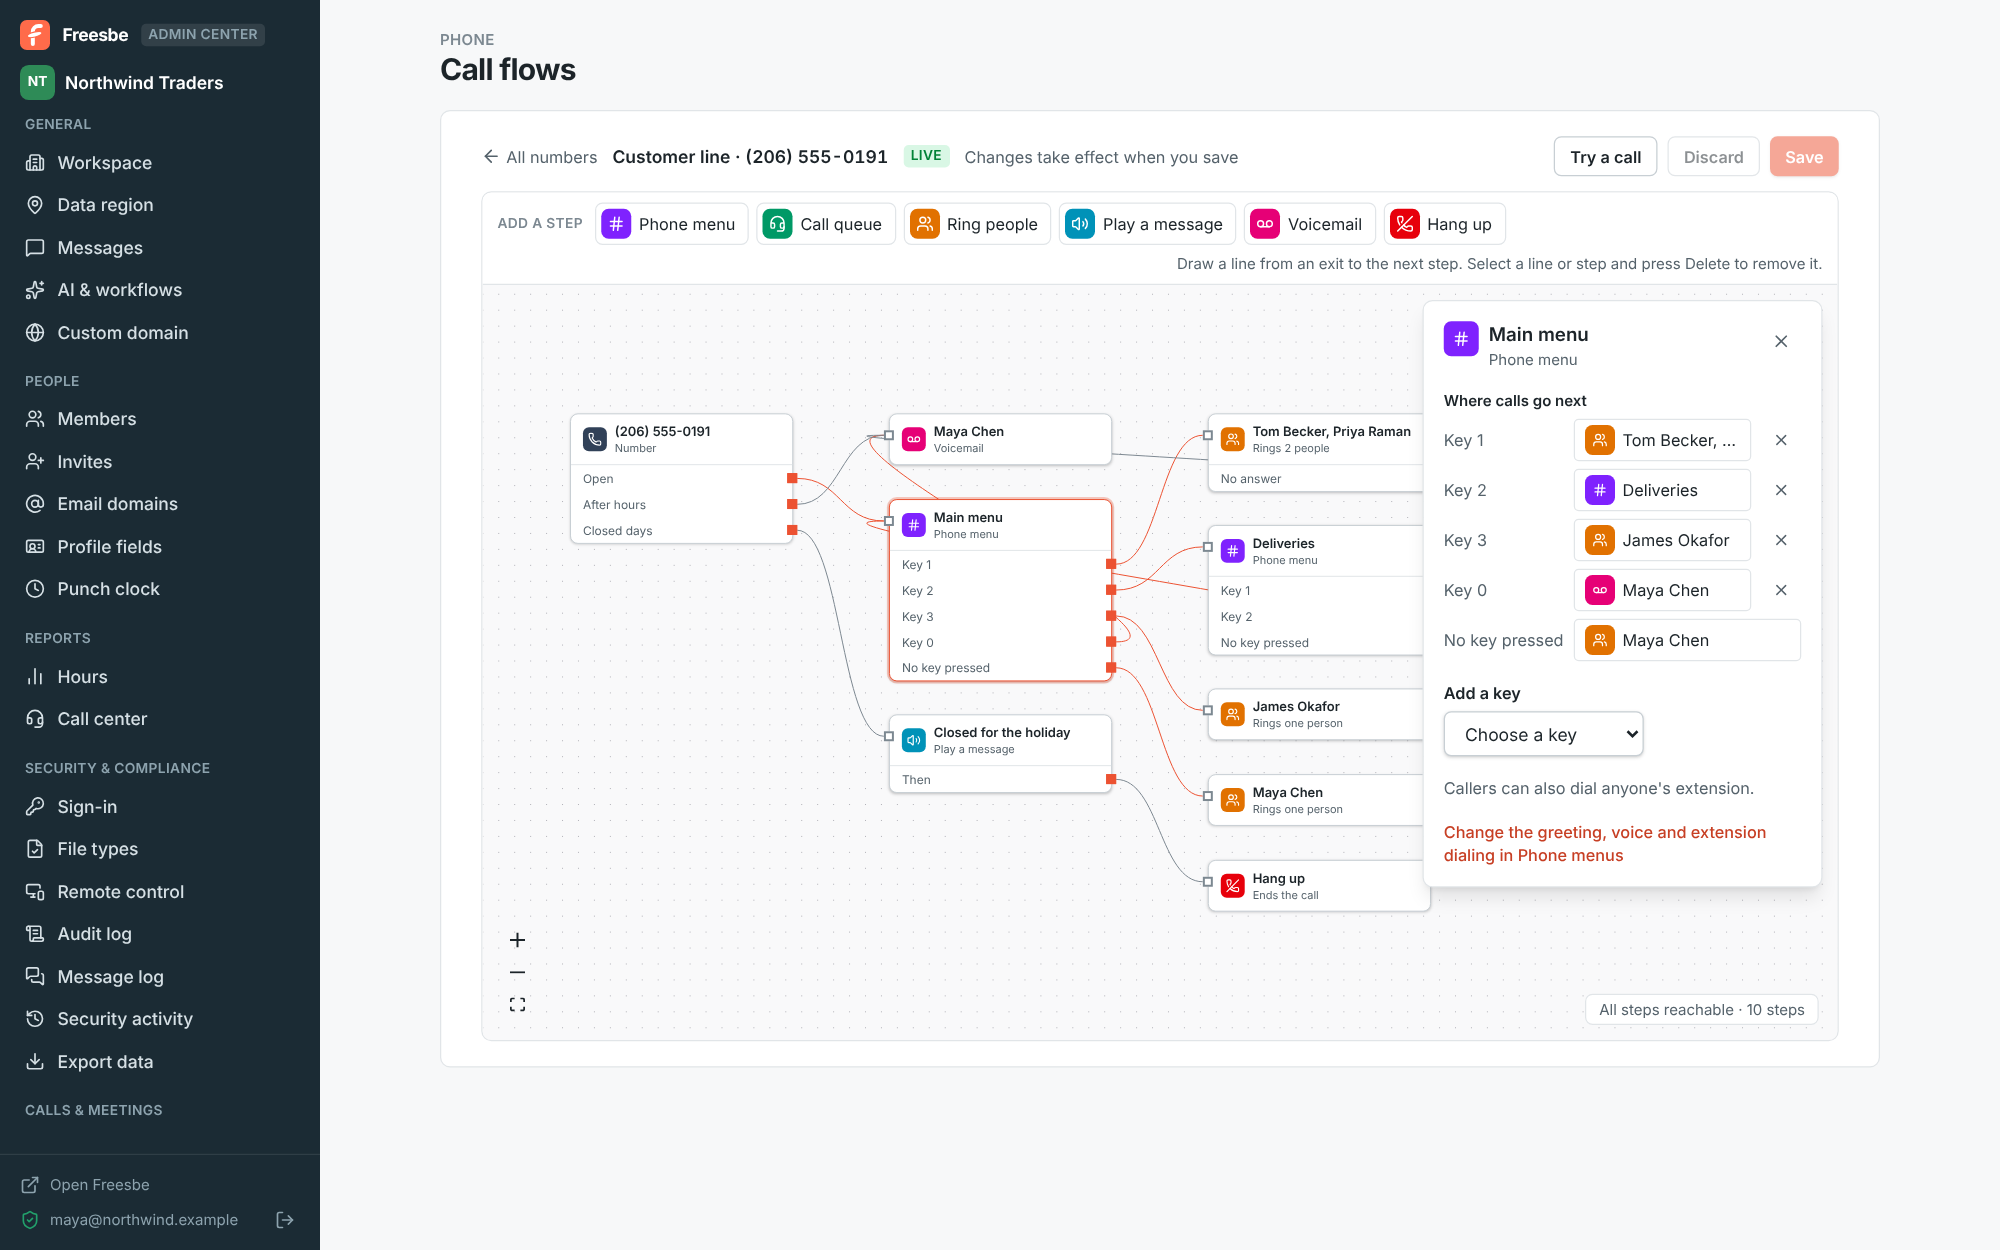Open Key 0 destination Maya Chen selector

(1662, 590)
